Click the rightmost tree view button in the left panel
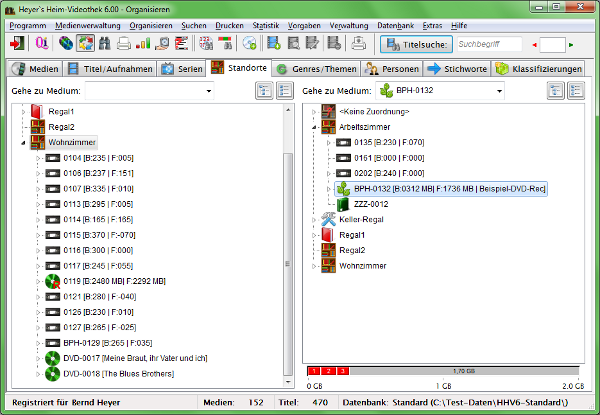The height and width of the screenshot is (415, 600). [x=284, y=91]
